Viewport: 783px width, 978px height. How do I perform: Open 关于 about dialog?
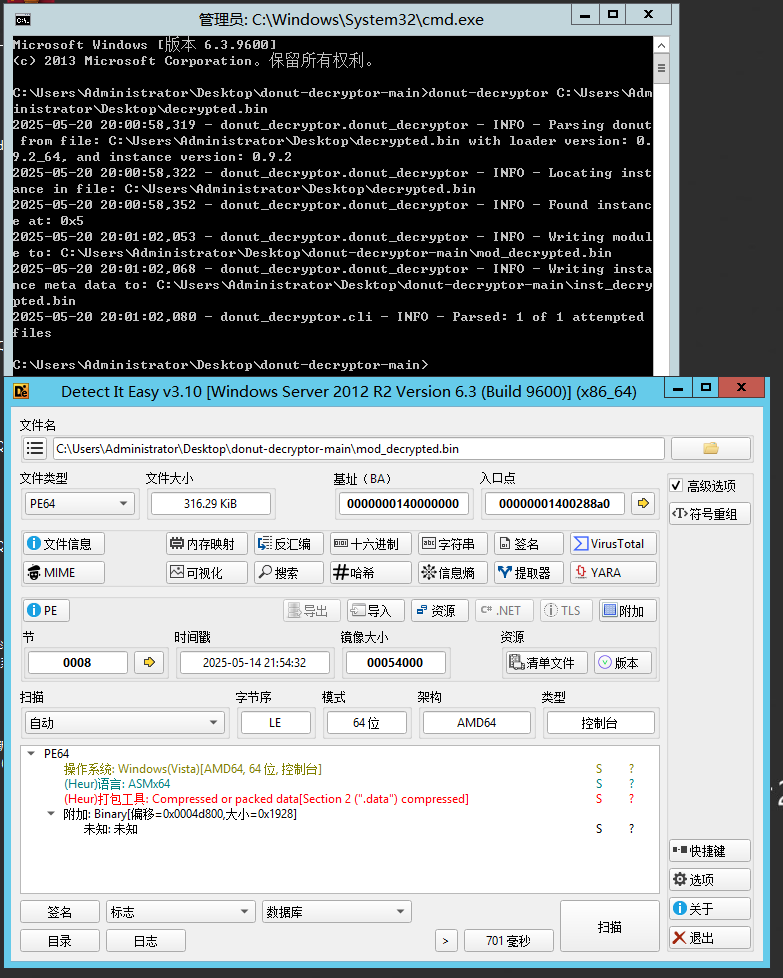[709, 909]
